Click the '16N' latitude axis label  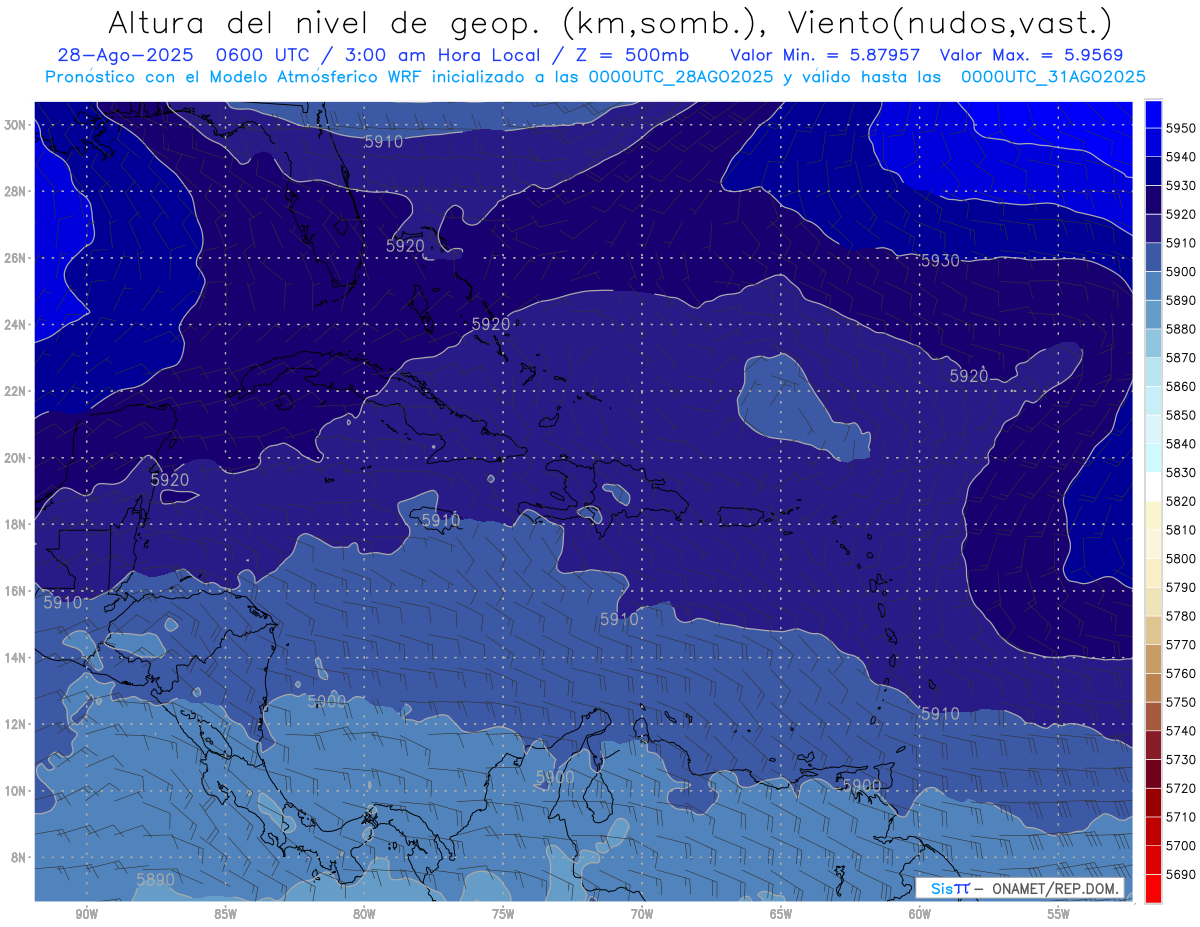[x=15, y=591]
